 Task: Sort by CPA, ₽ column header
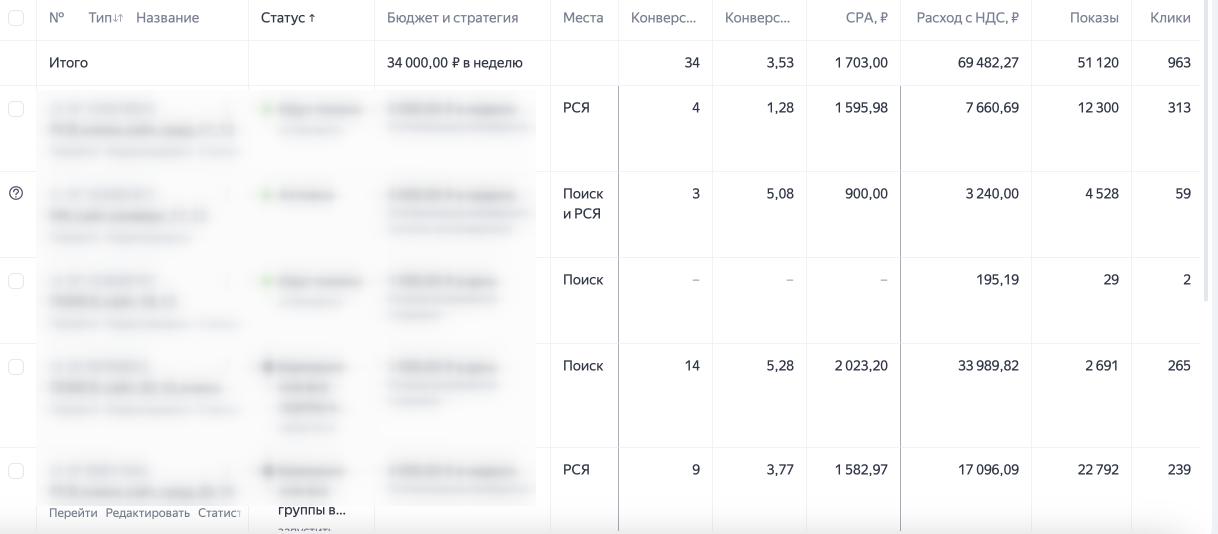pos(866,18)
